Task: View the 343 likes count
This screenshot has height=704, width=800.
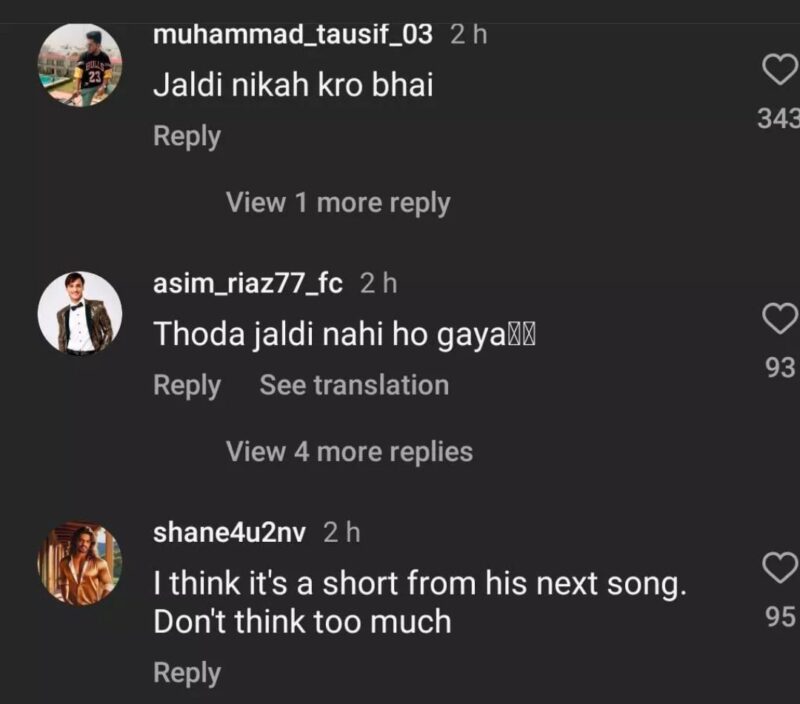Action: 778,118
